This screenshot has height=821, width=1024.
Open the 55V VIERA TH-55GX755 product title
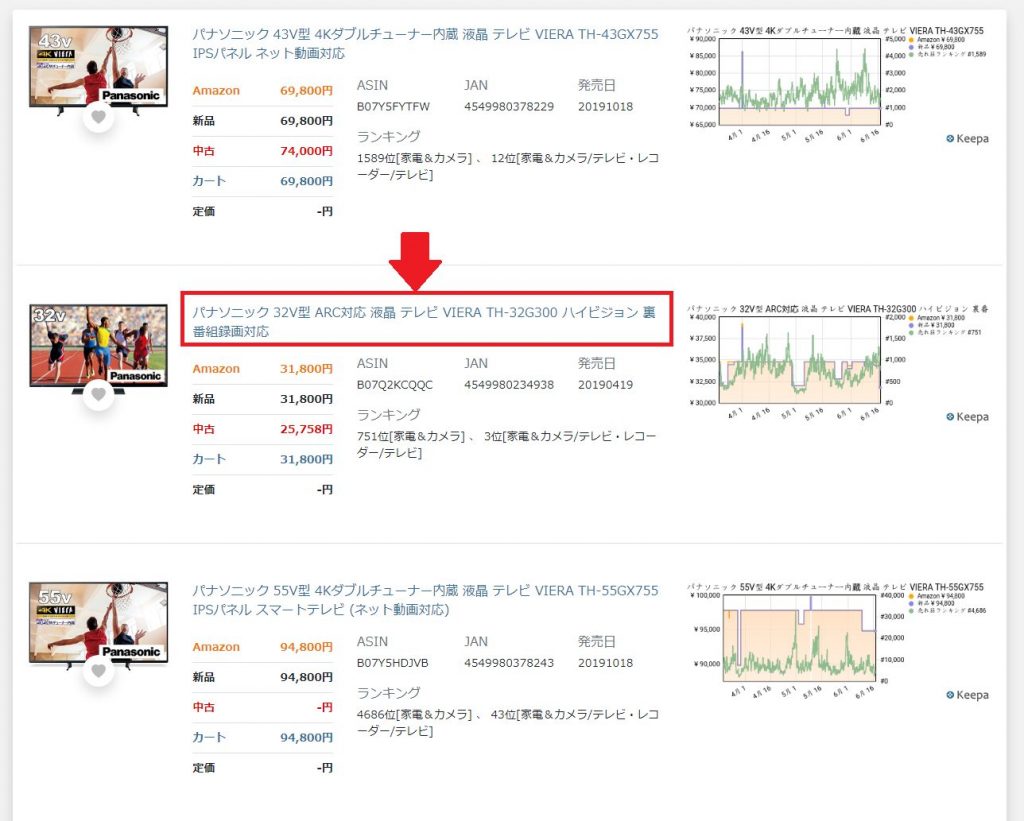pos(425,600)
